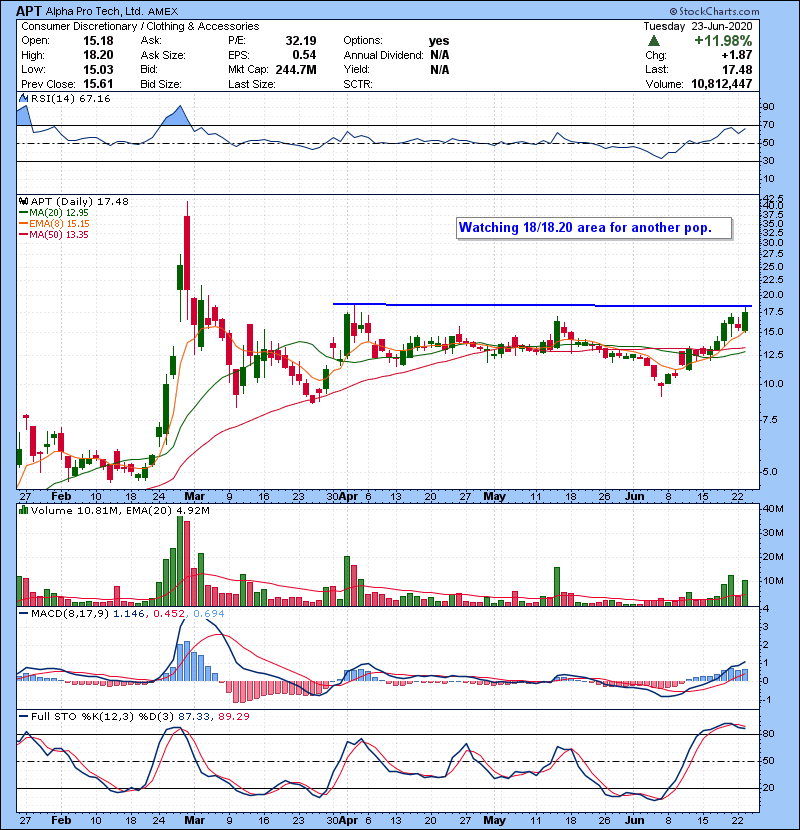
Task: Click the StockCharts.com label
Action: [x=714, y=11]
